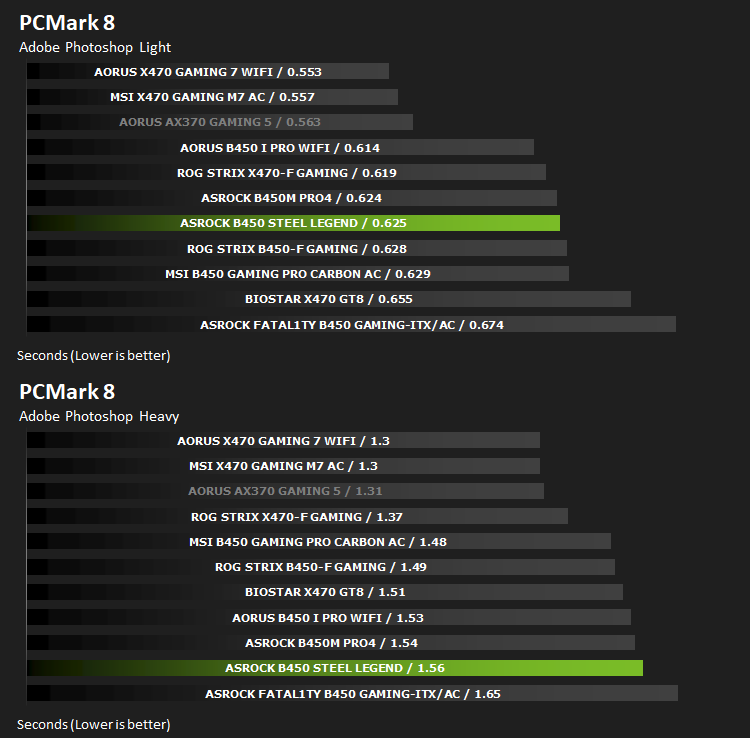Image resolution: width=750 pixels, height=738 pixels.
Task: Click the greyed AORUS AX370 GAMING 5 0.563 bar
Action: click(220, 121)
